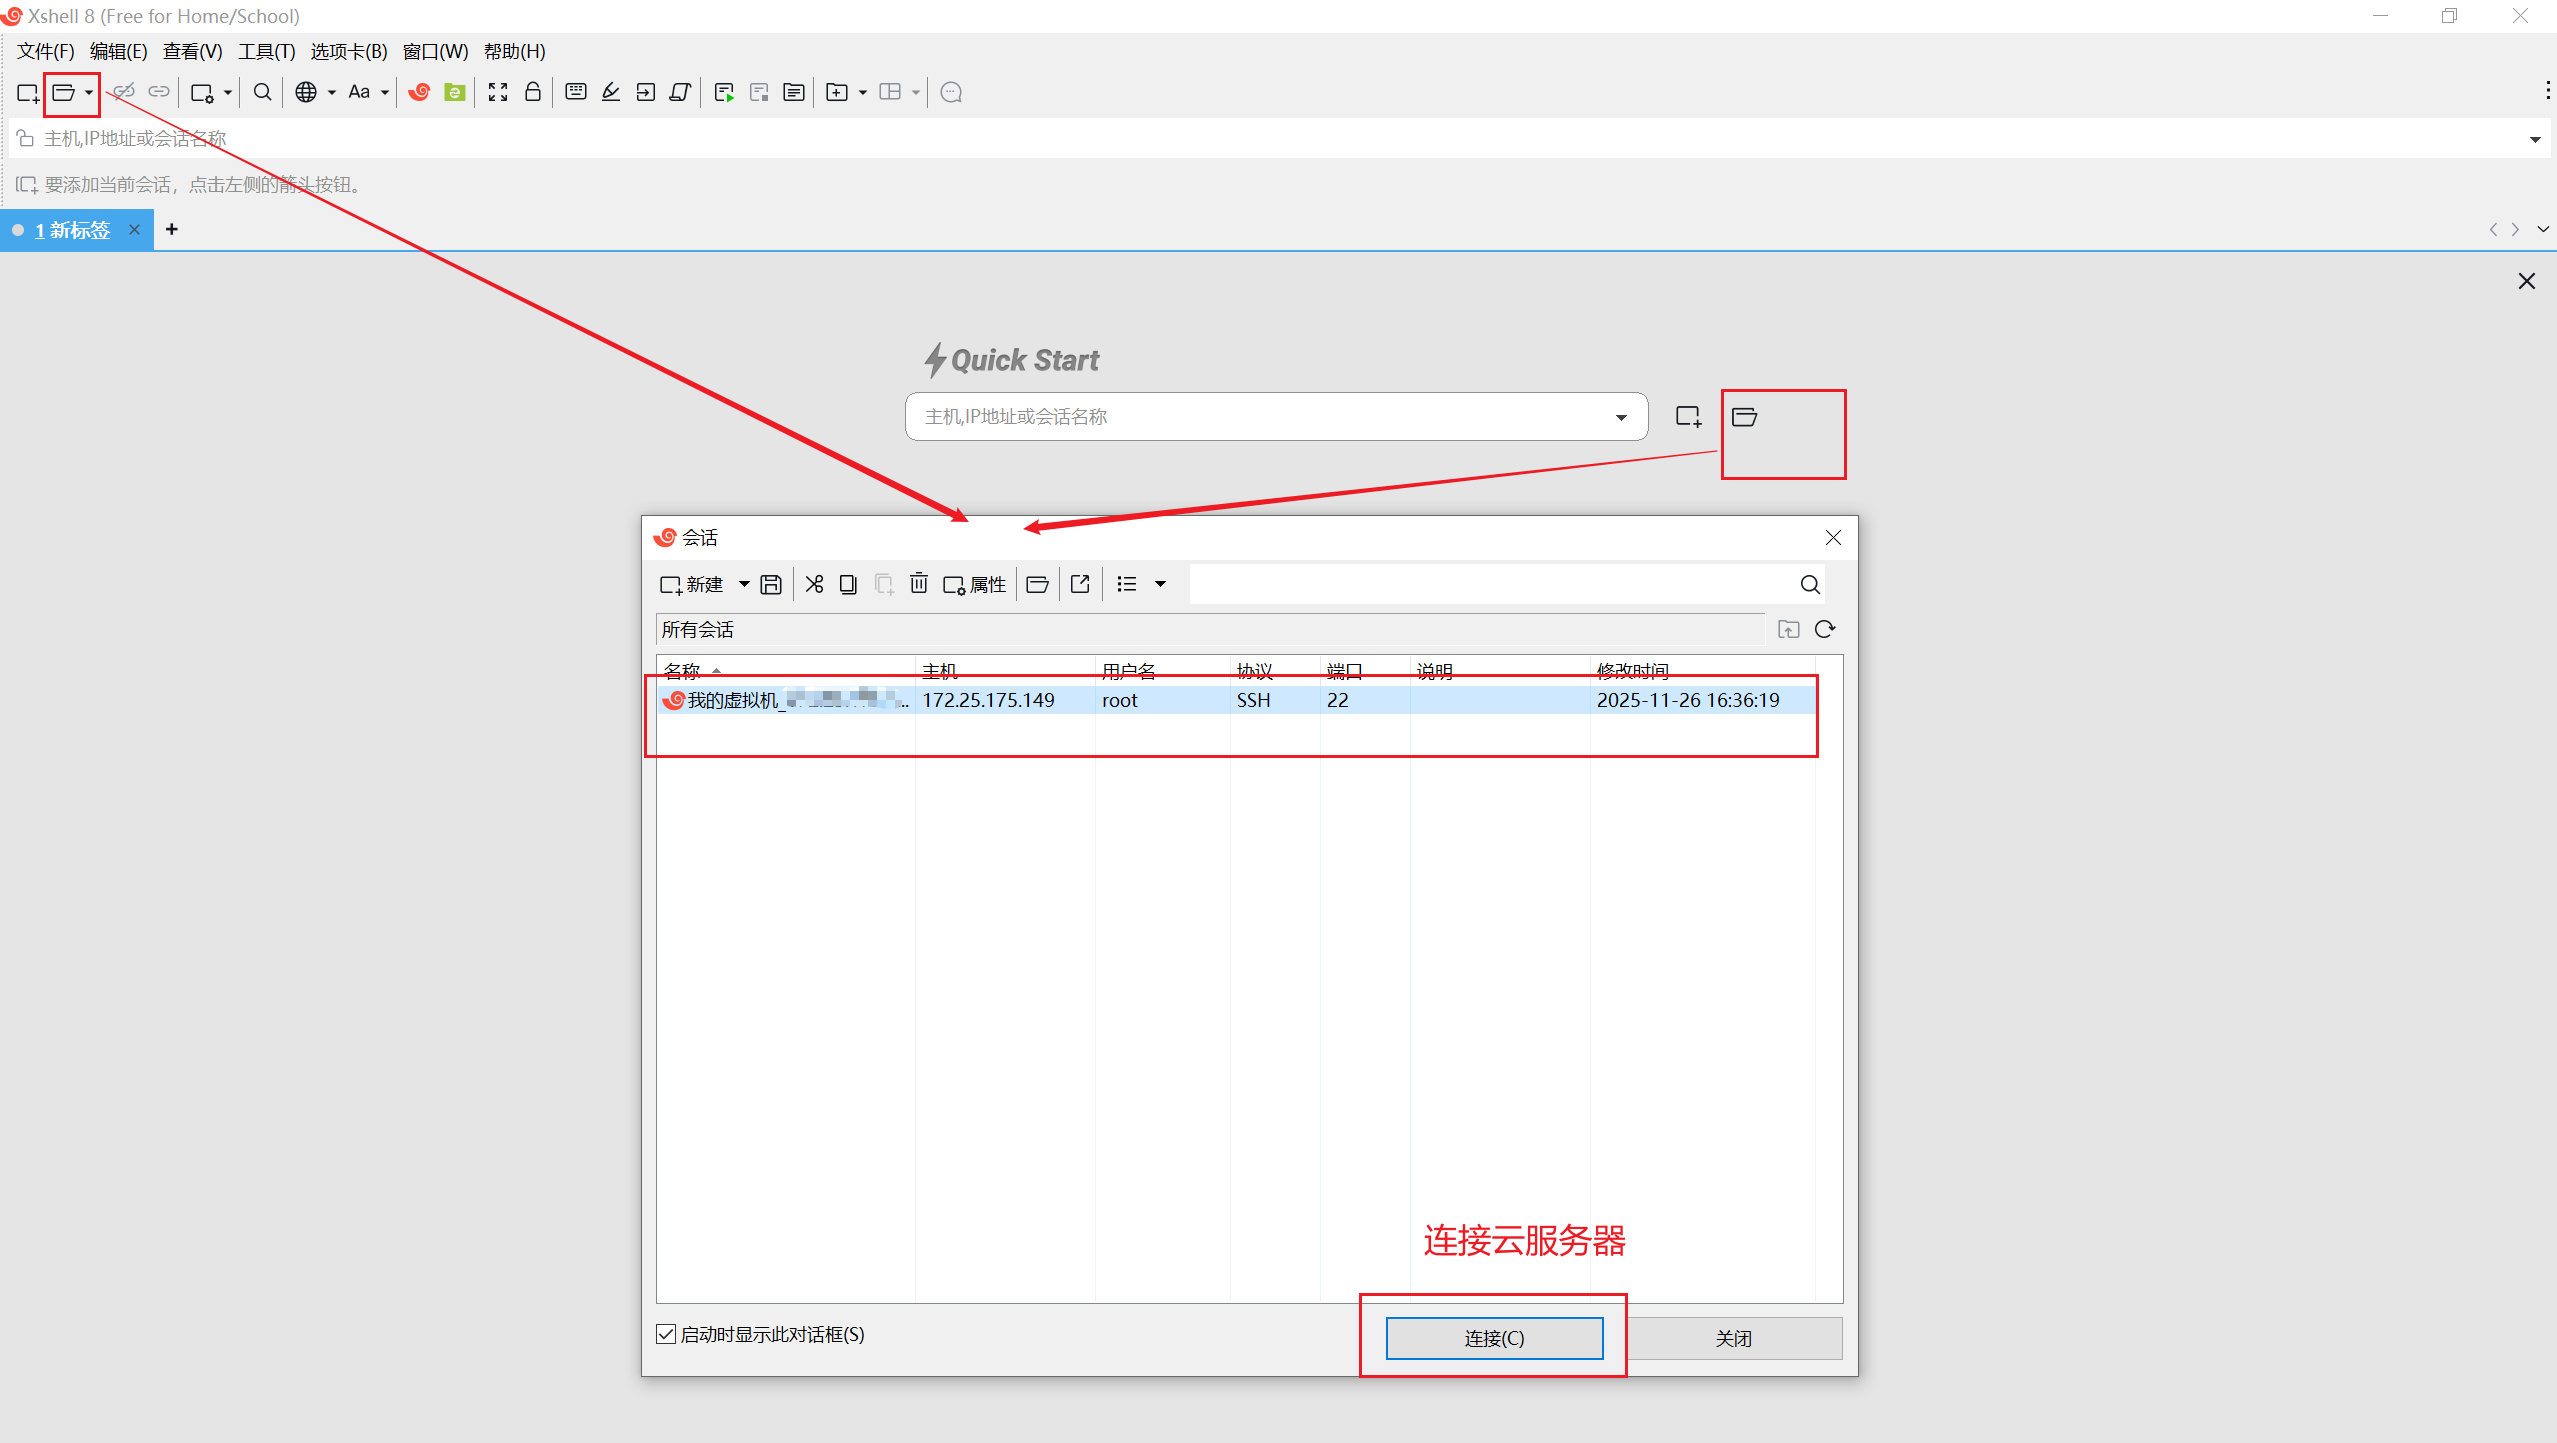Click the green play start icon
This screenshot has height=1443, width=2557.
724,93
